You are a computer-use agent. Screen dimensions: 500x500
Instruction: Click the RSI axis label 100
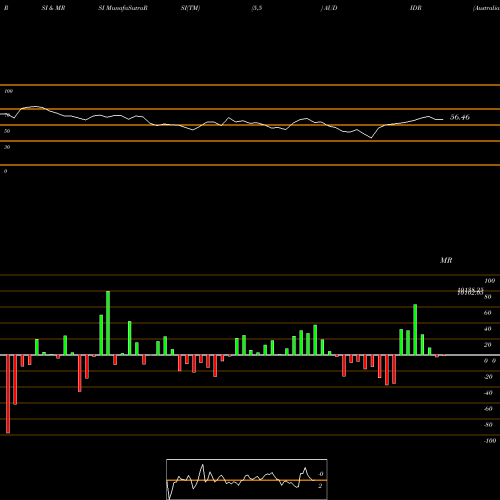pyautogui.click(x=8, y=91)
